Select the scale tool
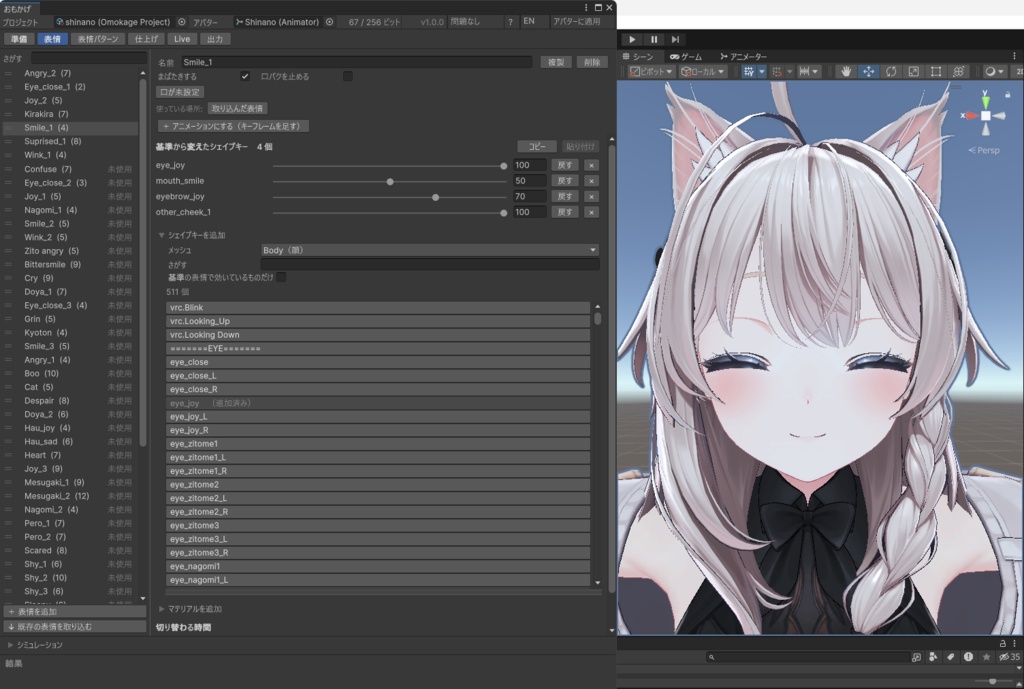The width and height of the screenshot is (1024, 689). coord(914,72)
